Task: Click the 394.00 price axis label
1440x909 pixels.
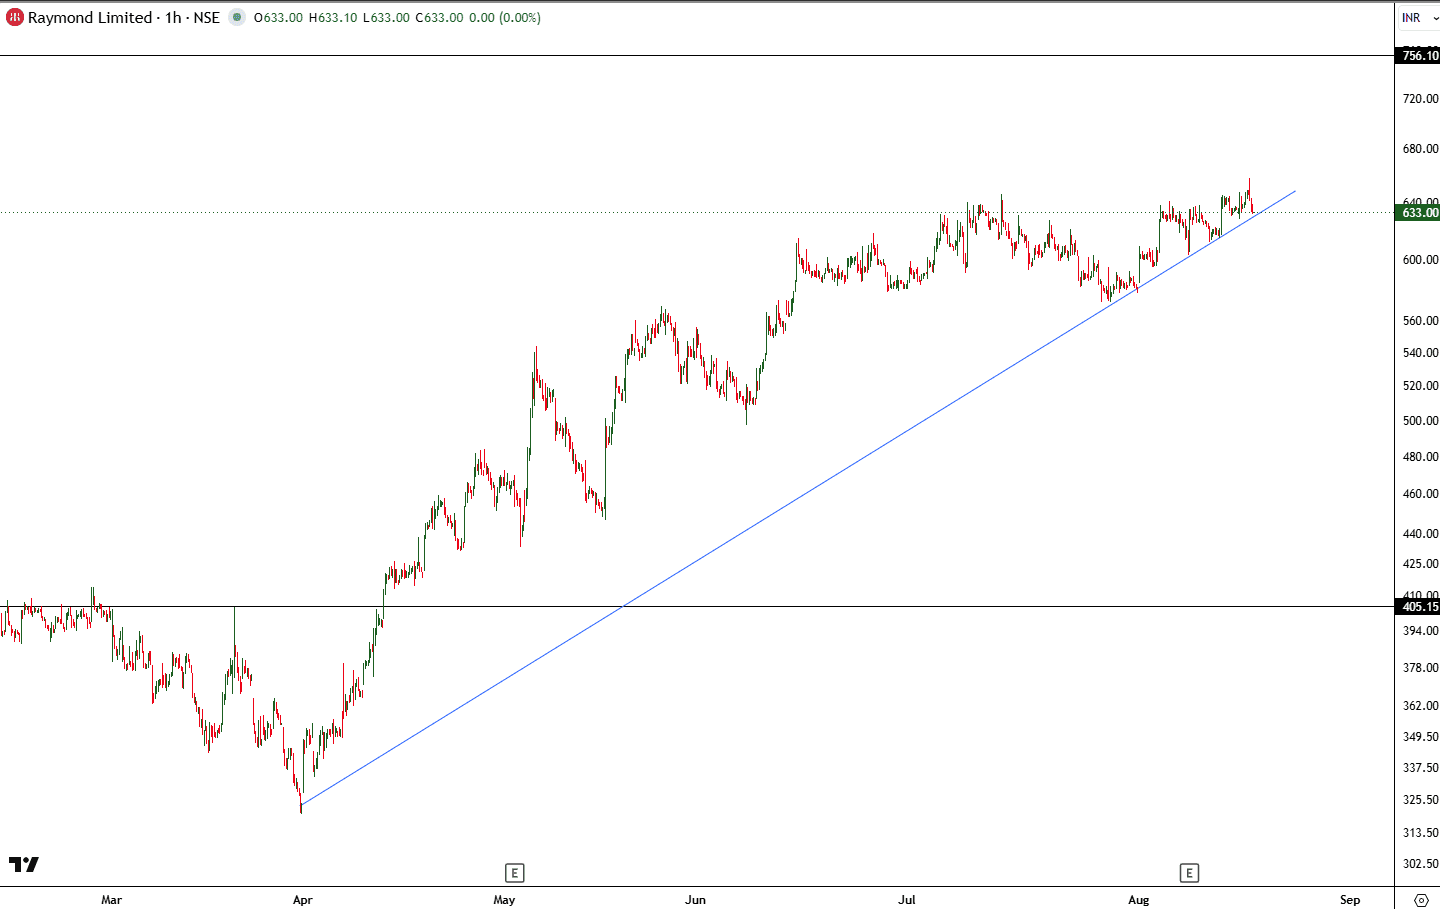Action: click(1420, 630)
